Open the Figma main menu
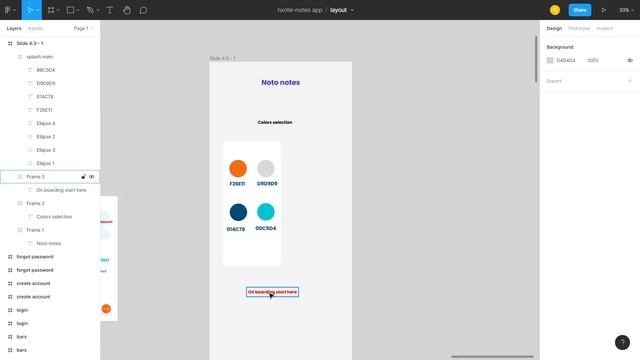This screenshot has height=360, width=640. (7, 10)
